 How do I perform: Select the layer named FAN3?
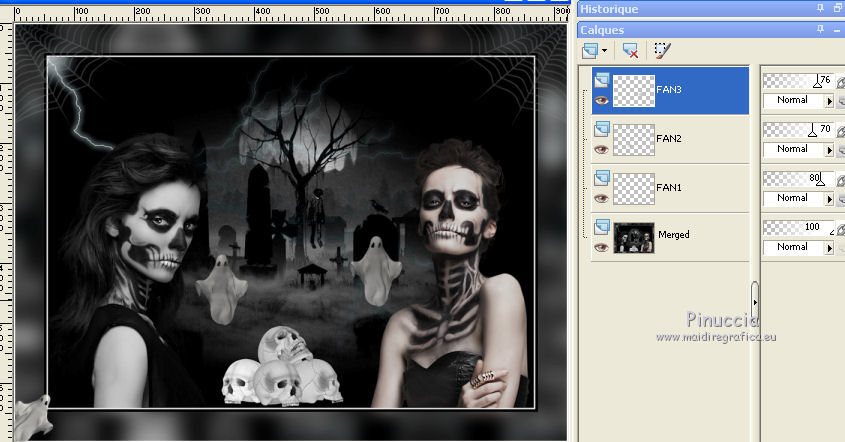669,89
